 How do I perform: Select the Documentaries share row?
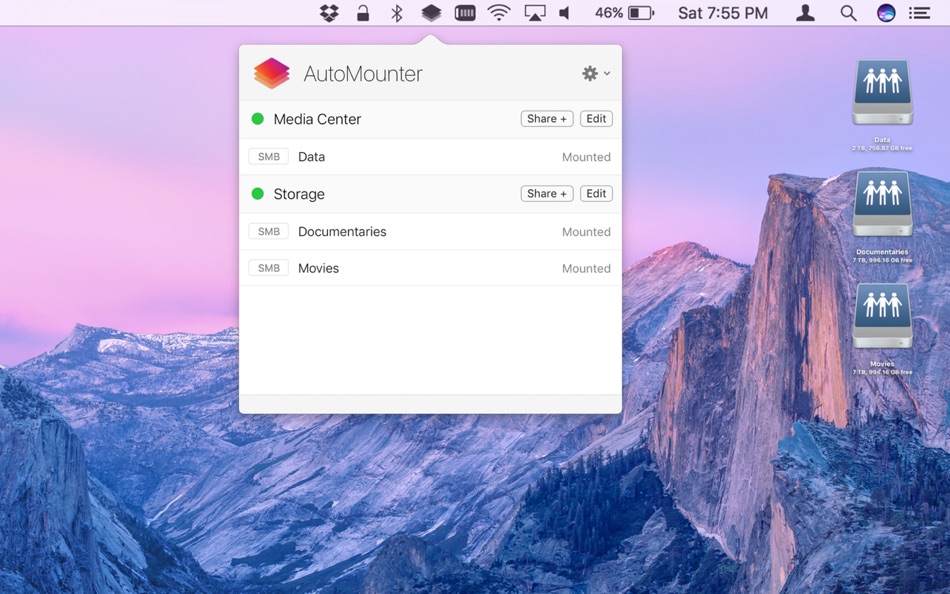[430, 232]
